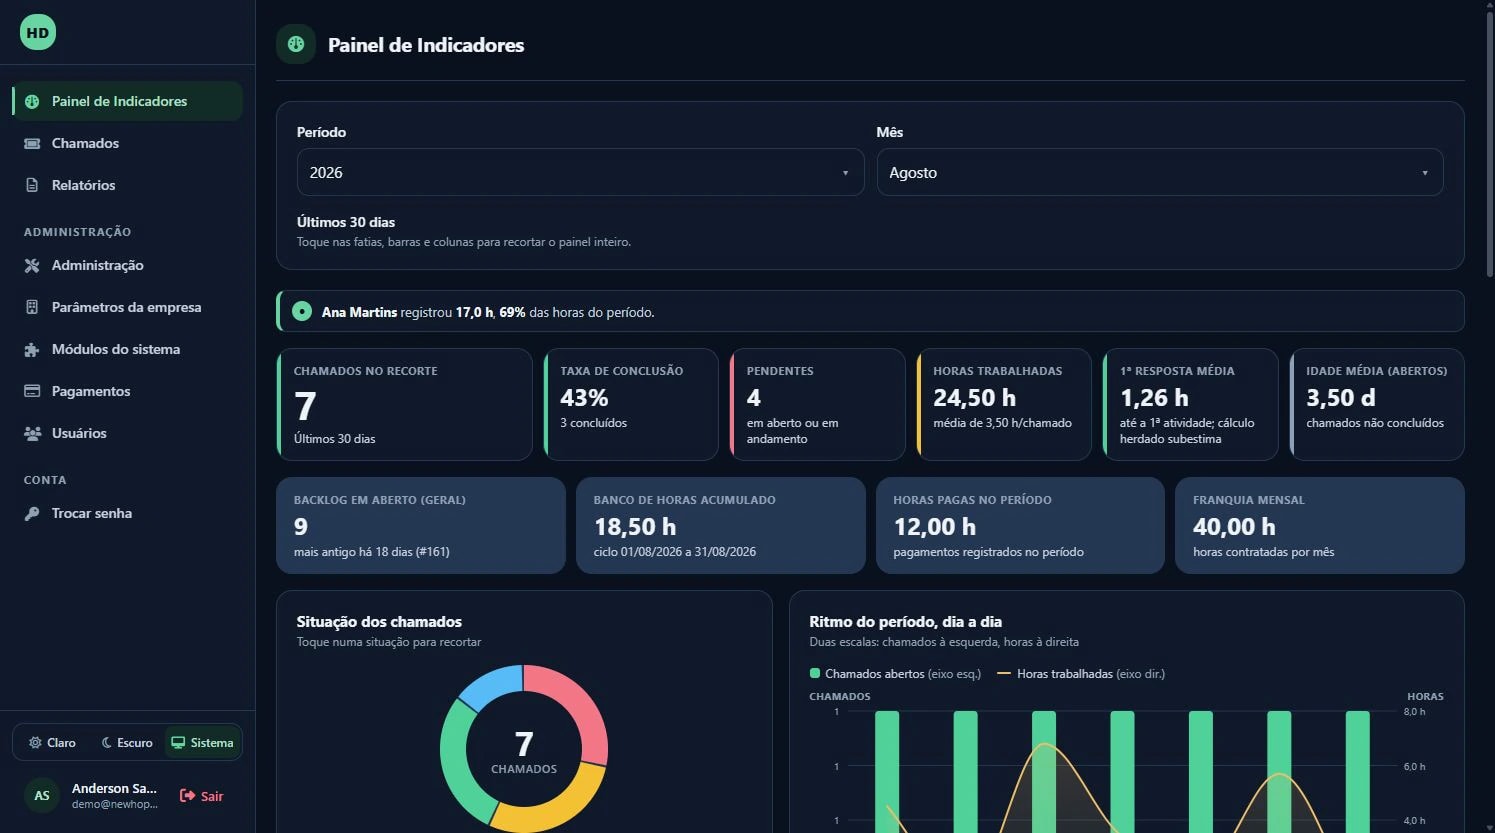This screenshot has height=833, width=1495.
Task: Click the Usuários people icon
Action: [x=32, y=433]
